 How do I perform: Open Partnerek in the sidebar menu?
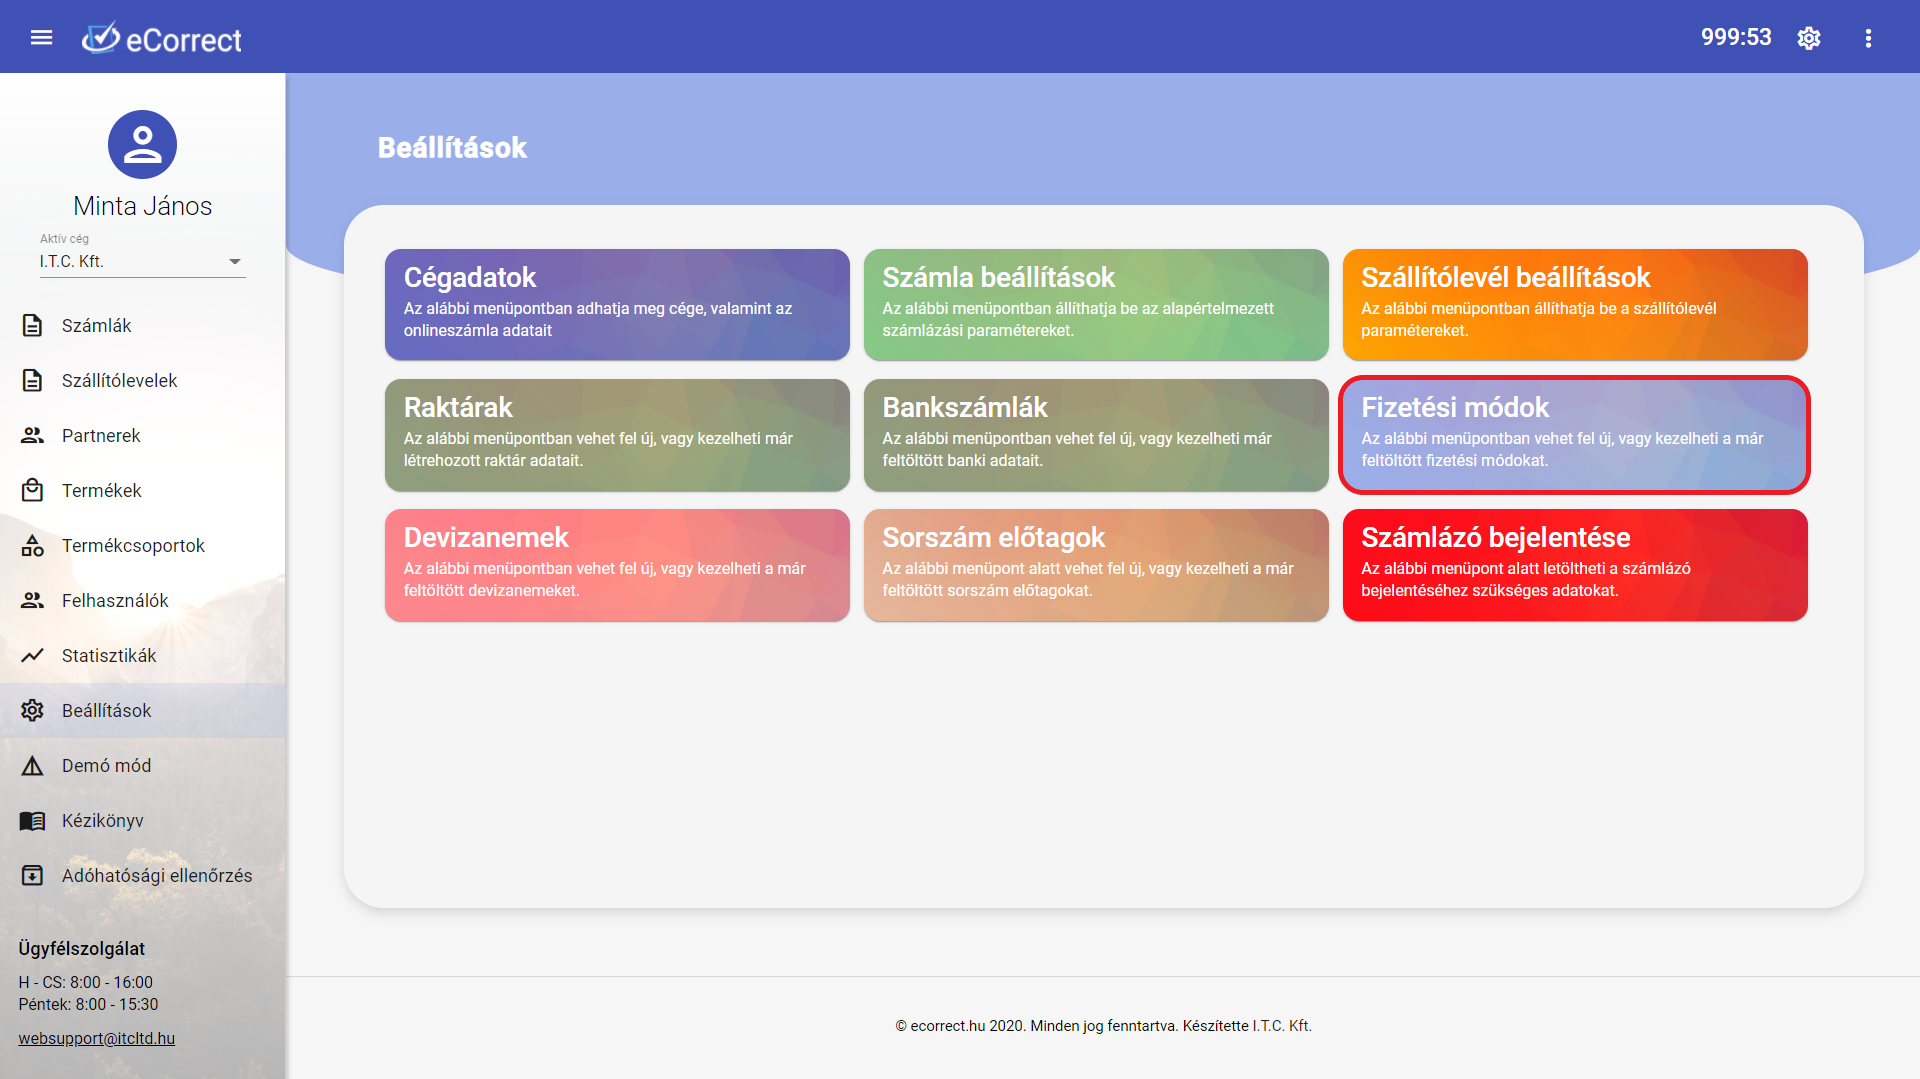[x=101, y=436]
